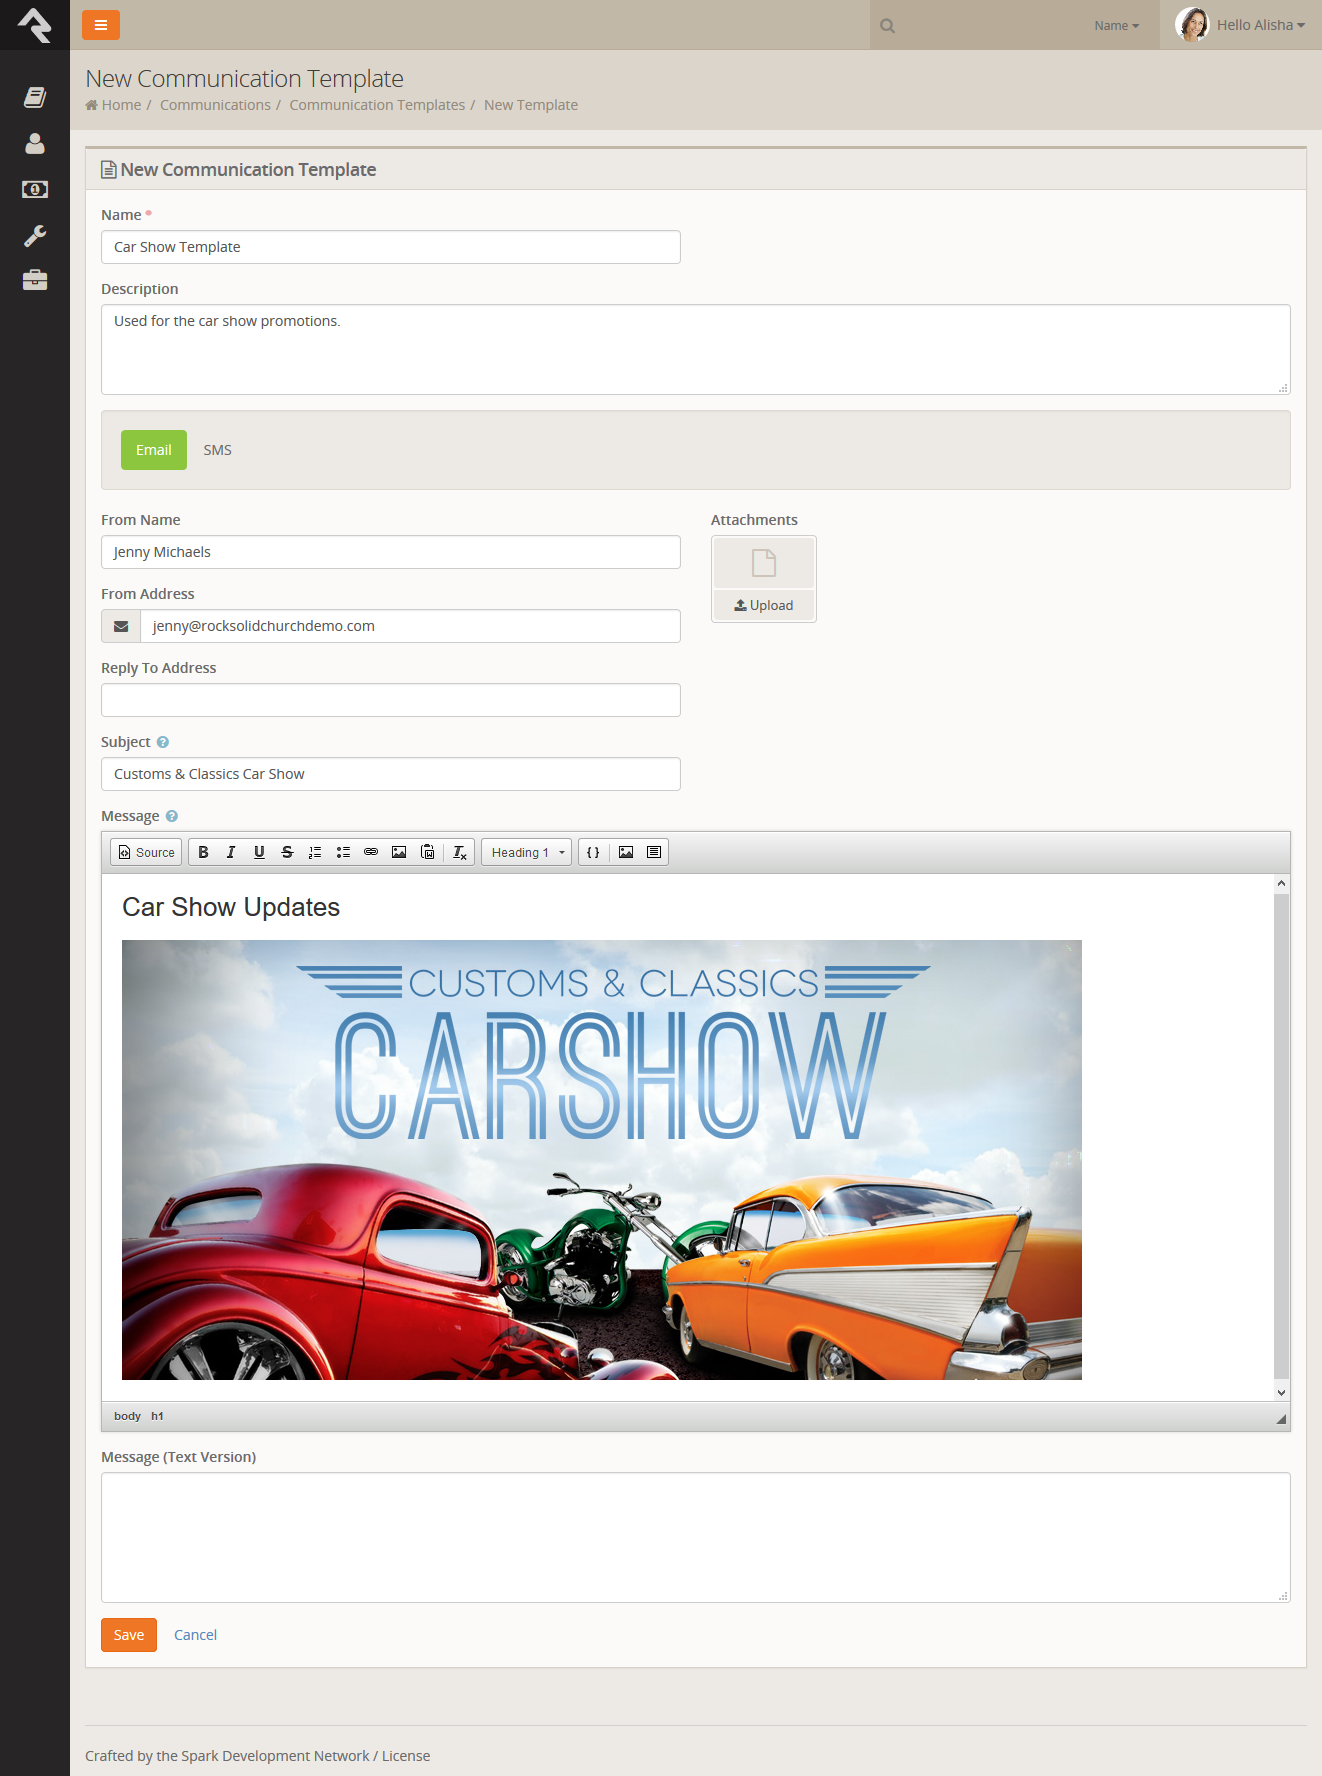Open the People icon in the sidebar
Viewport: 1322px width, 1776px height.
(x=35, y=144)
